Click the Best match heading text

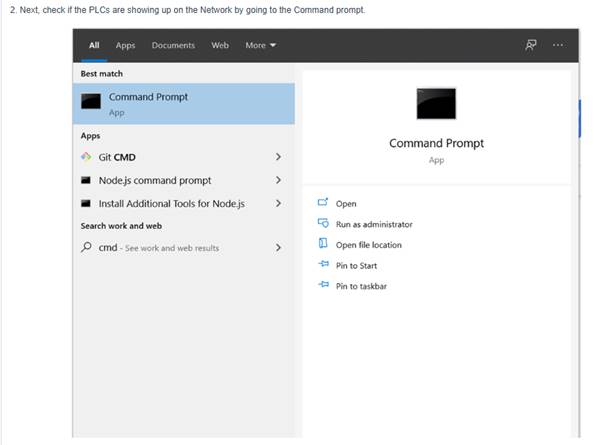102,74
